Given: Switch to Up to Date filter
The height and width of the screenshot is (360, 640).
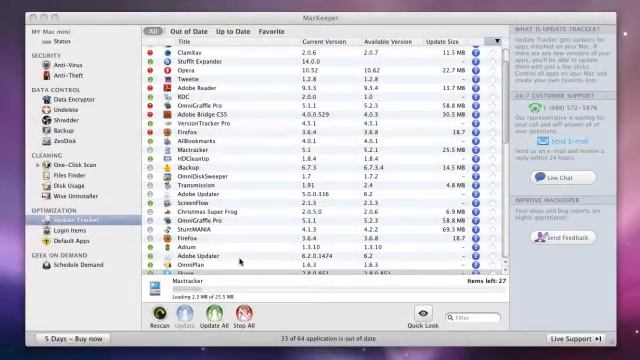Looking at the screenshot, I should pyautogui.click(x=233, y=31).
